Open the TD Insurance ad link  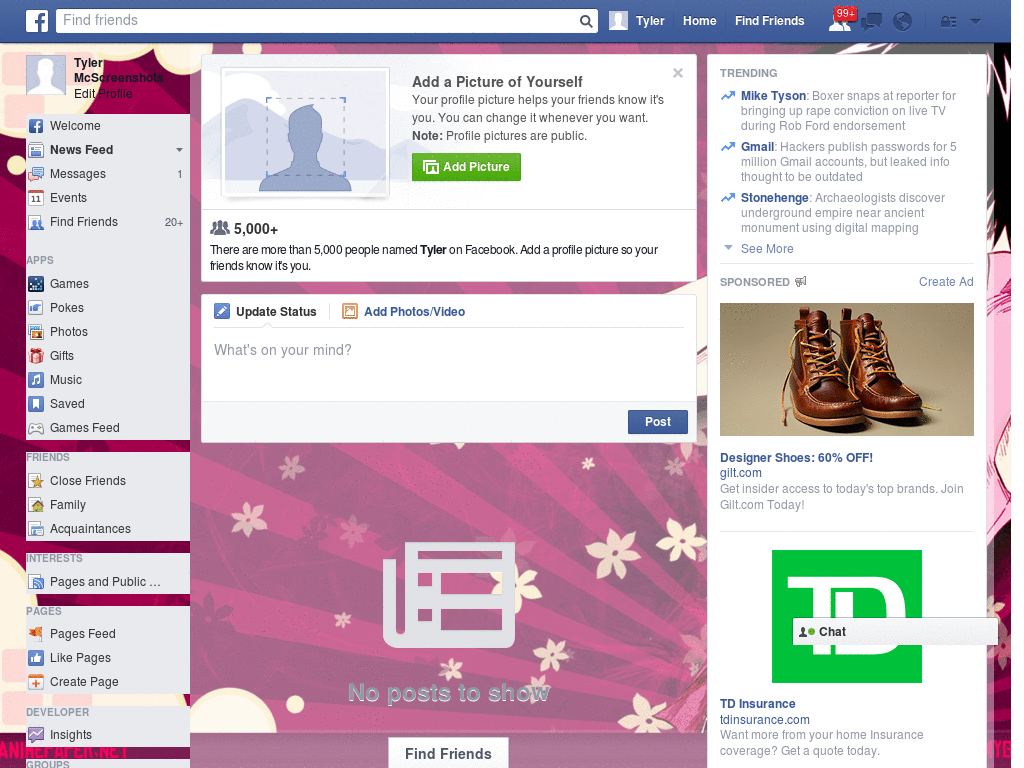point(758,704)
